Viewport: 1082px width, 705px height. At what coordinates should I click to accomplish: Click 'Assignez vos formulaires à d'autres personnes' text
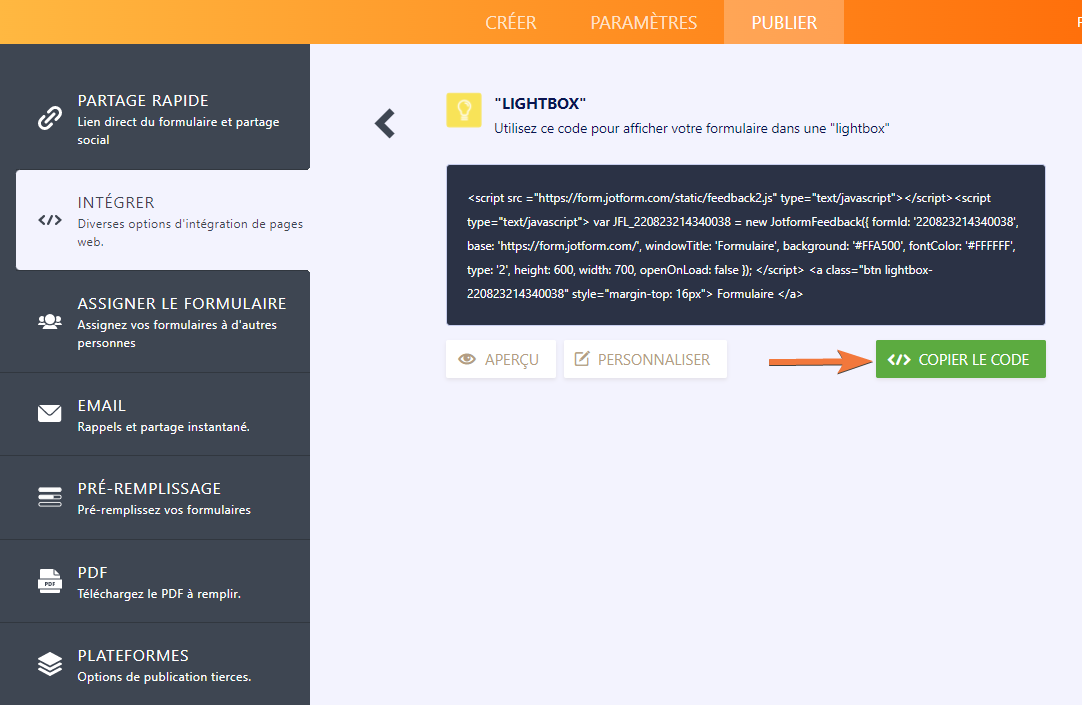177,334
